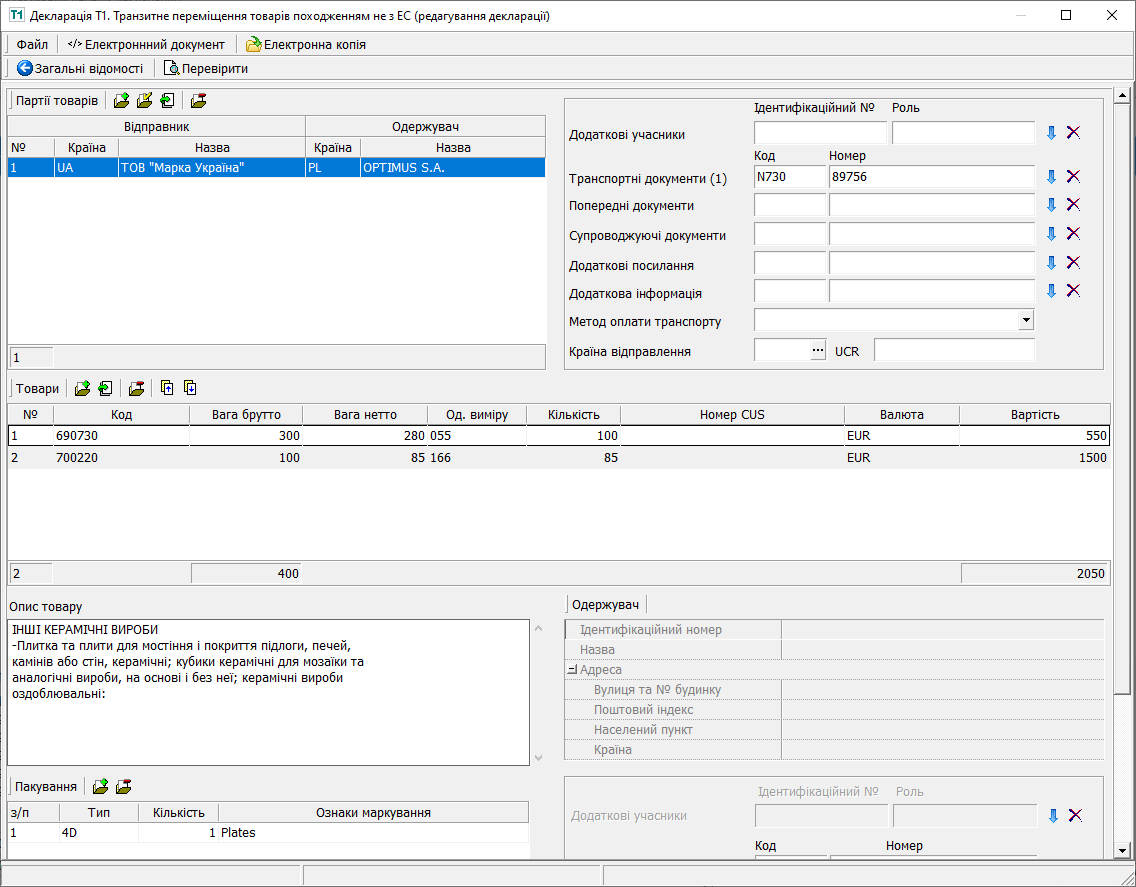This screenshot has height=887, width=1136.
Task: Move the goods item down
Action: pyautogui.click(x=190, y=388)
